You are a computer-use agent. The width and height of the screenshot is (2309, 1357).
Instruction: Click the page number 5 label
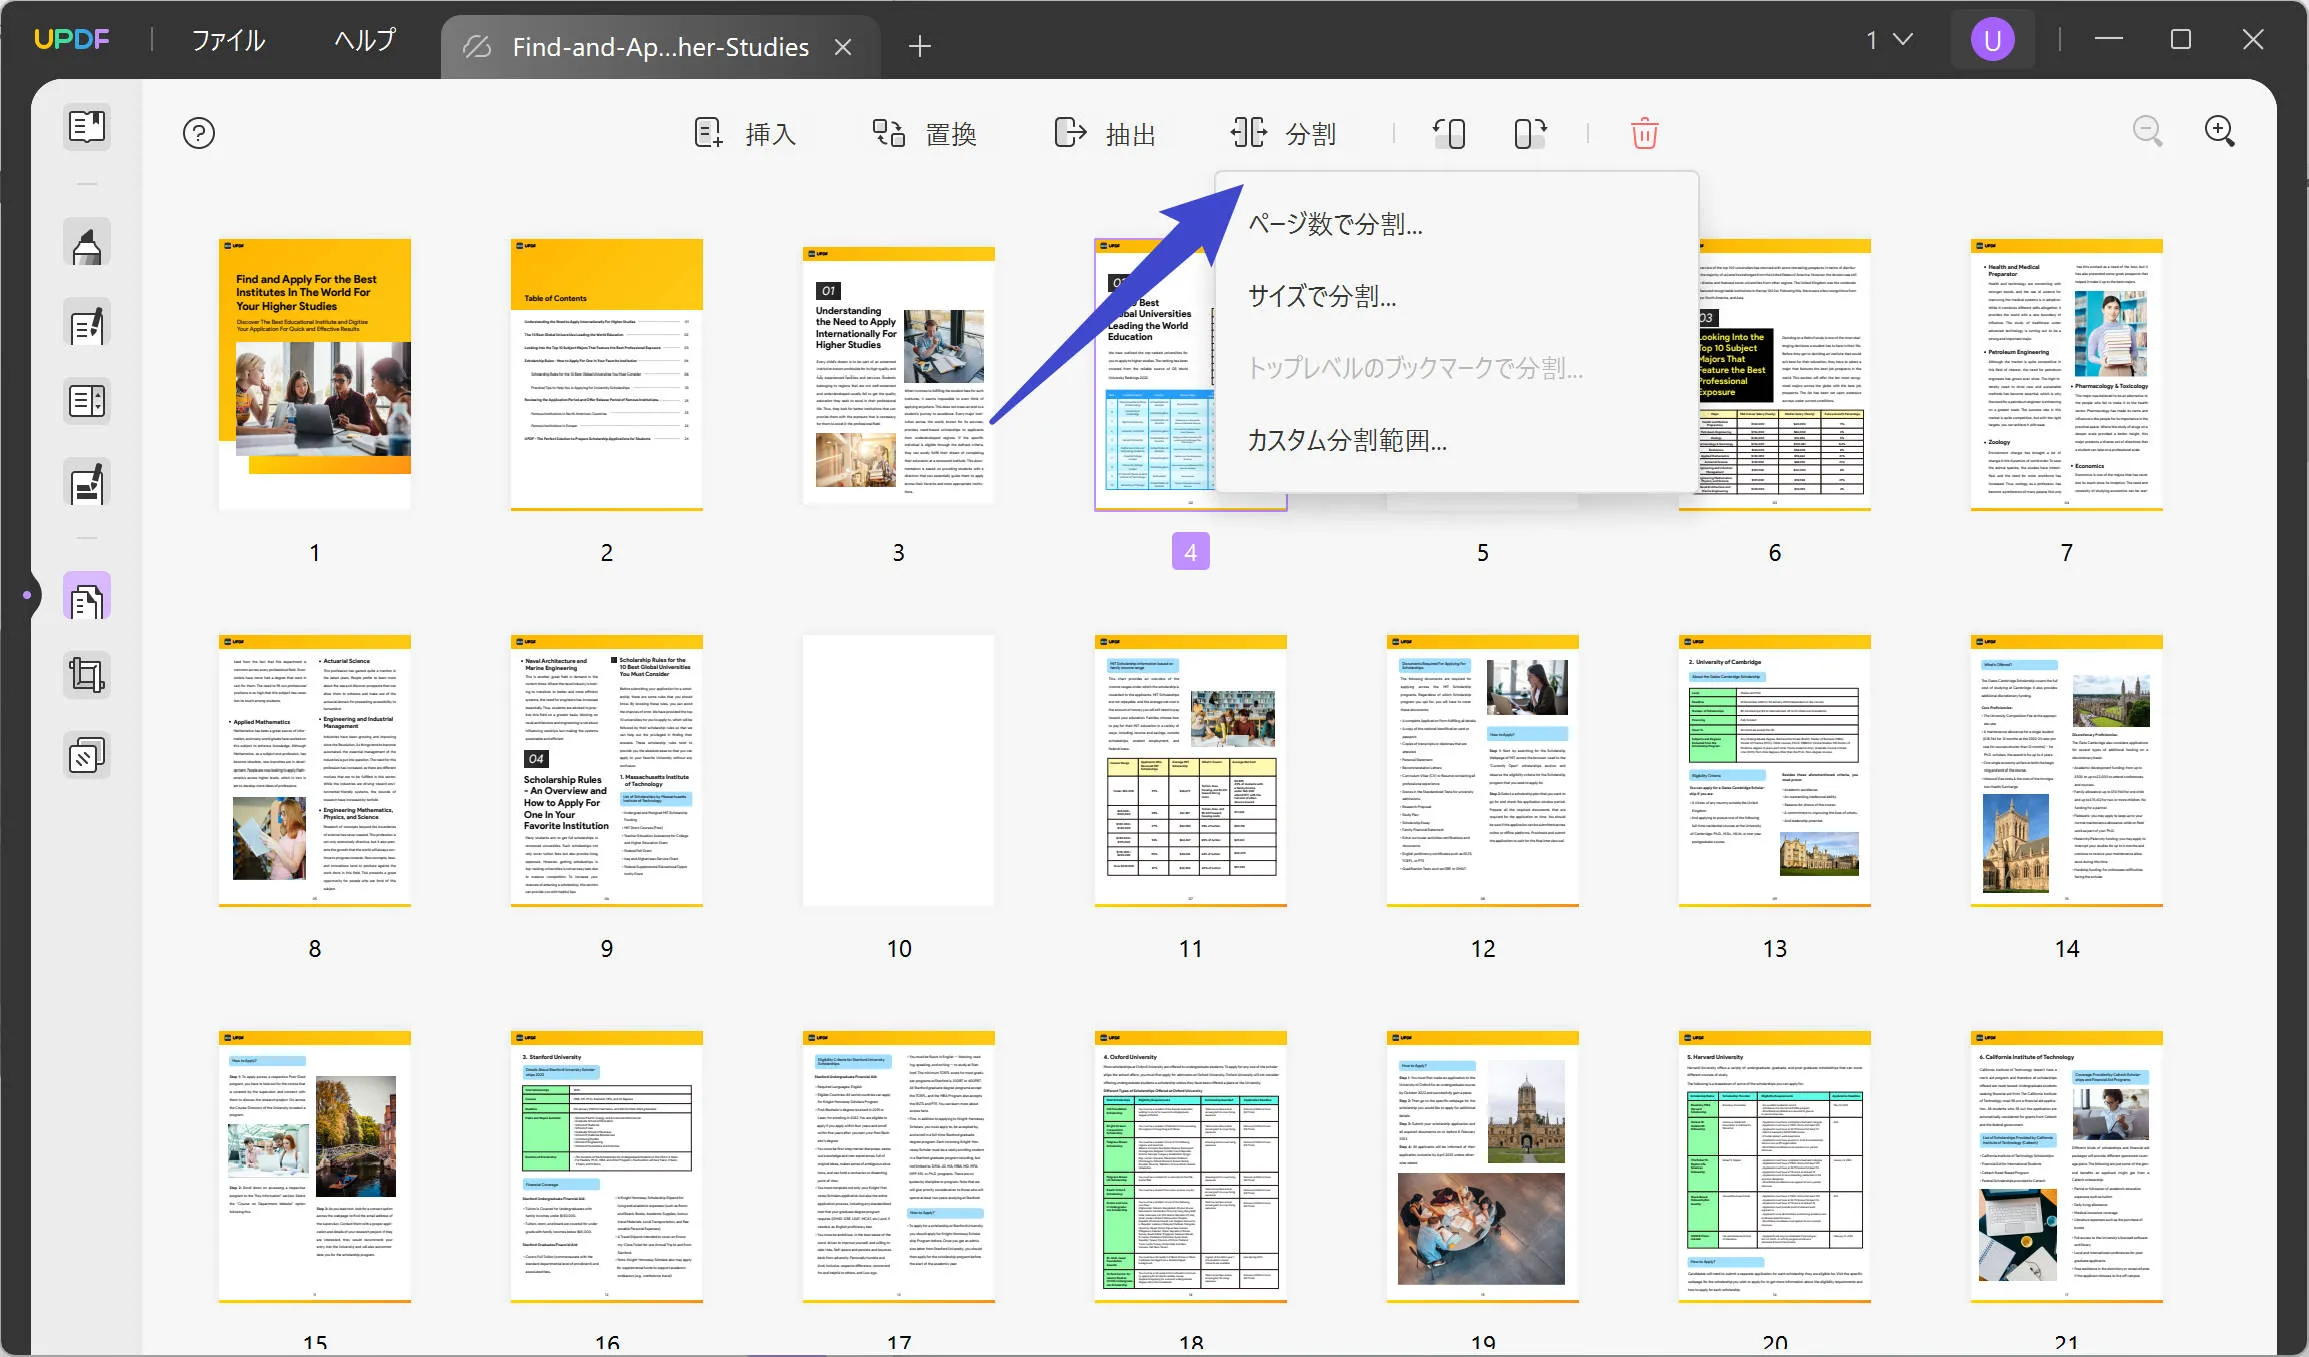[1483, 552]
